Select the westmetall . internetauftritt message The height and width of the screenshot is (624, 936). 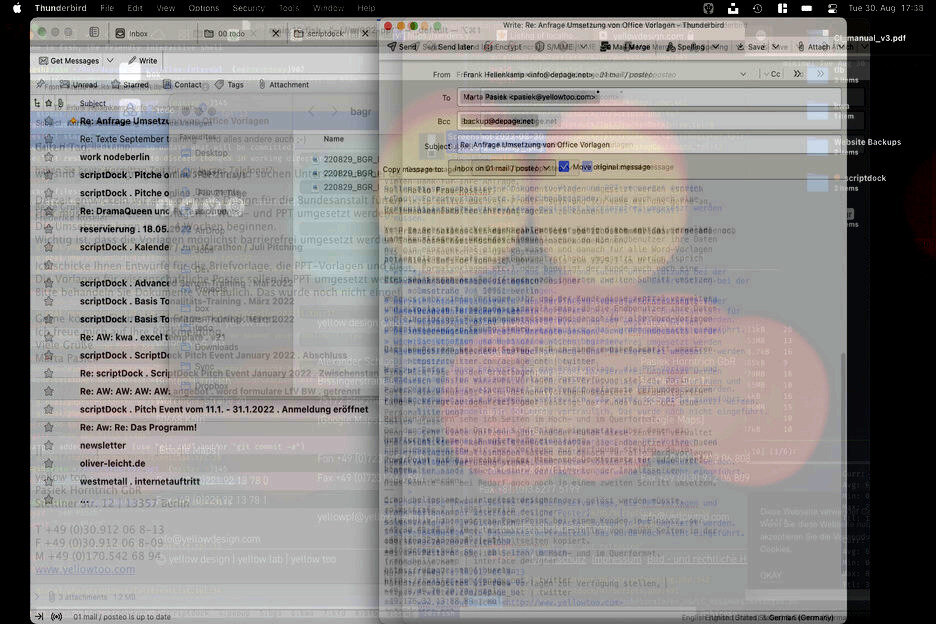[x=205, y=481]
